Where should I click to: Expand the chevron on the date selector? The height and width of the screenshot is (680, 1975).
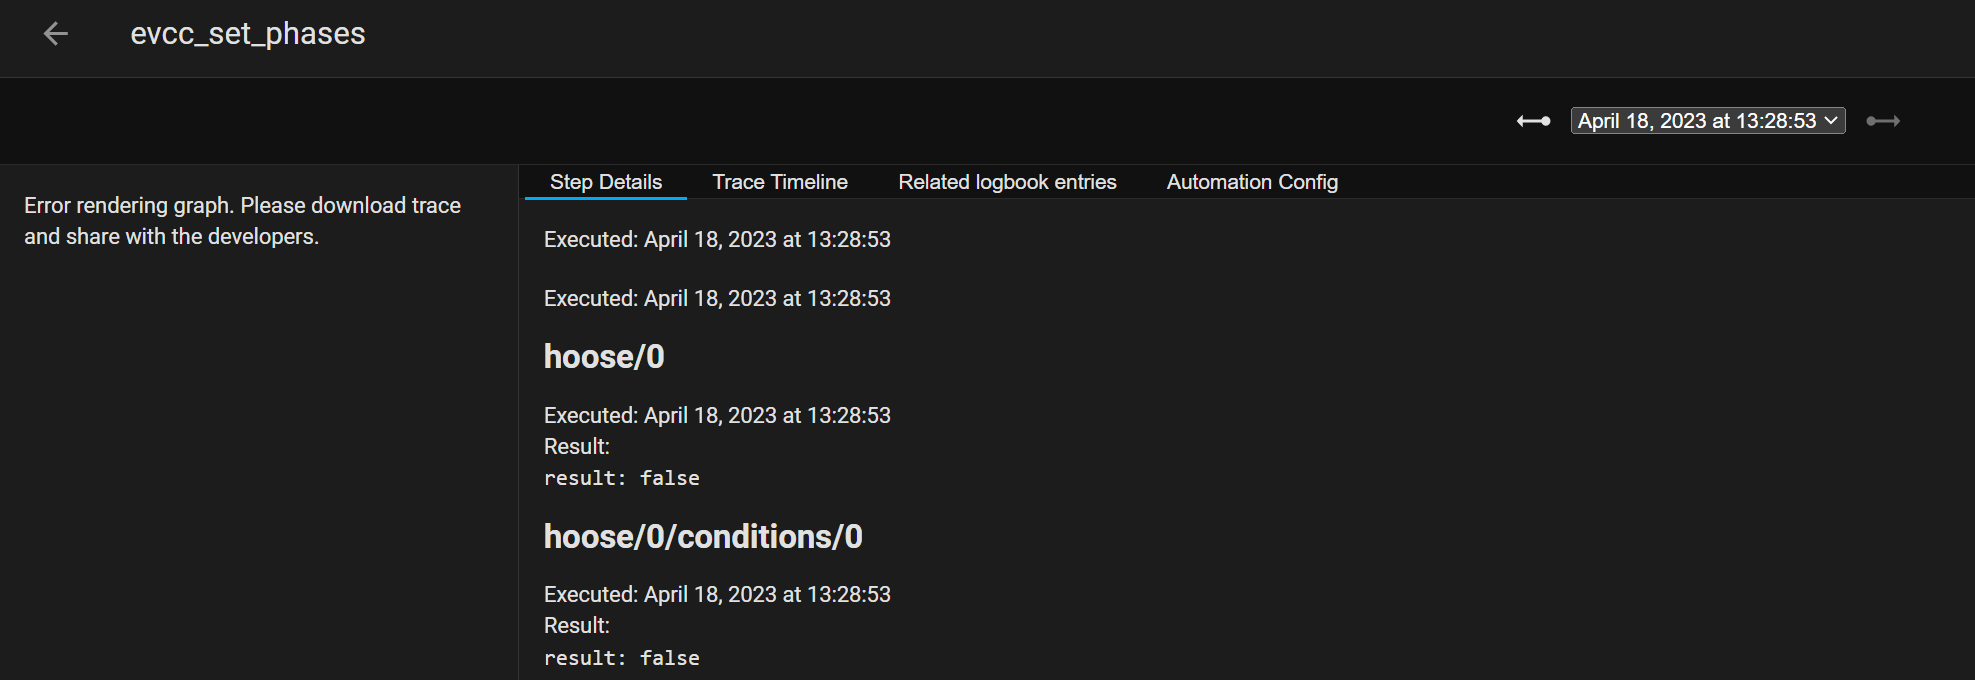tap(1832, 120)
